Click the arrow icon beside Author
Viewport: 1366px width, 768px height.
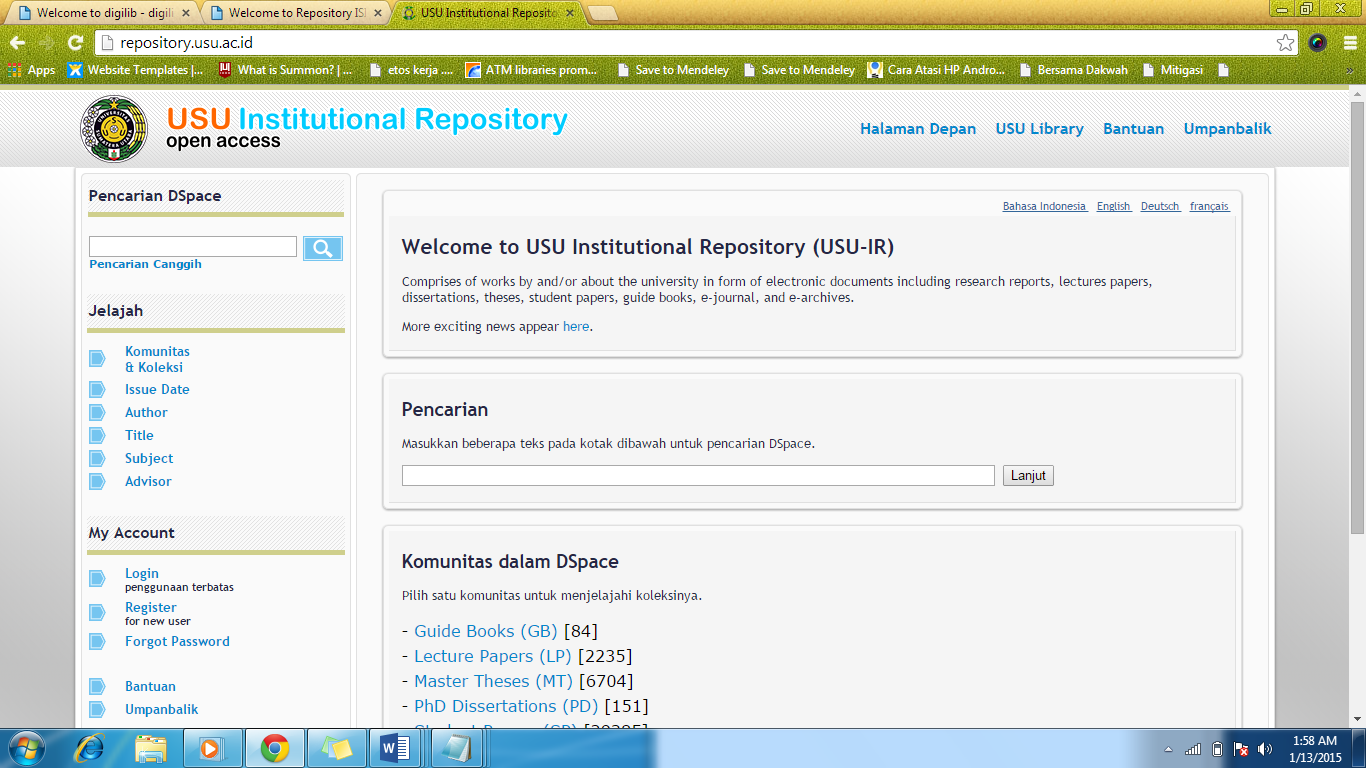[x=97, y=412]
